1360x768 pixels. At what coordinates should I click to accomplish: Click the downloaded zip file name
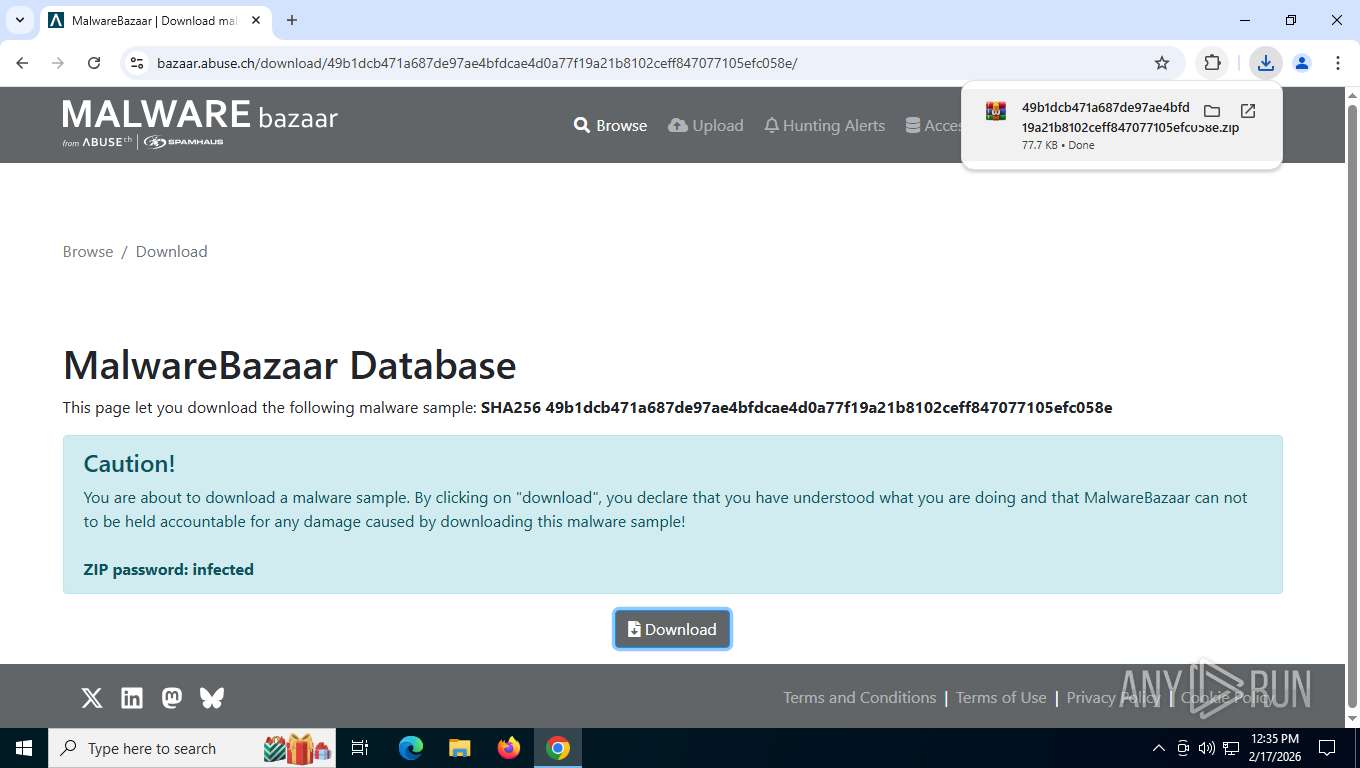(x=1130, y=117)
